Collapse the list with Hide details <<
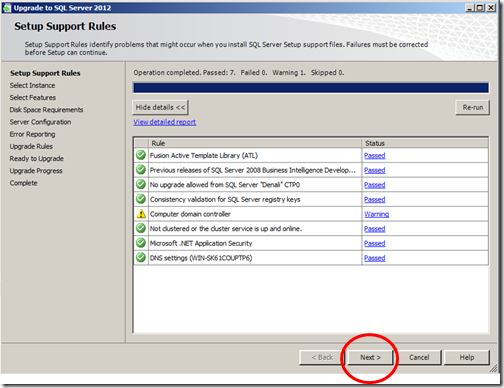The width and height of the screenshot is (504, 388). pyautogui.click(x=160, y=107)
